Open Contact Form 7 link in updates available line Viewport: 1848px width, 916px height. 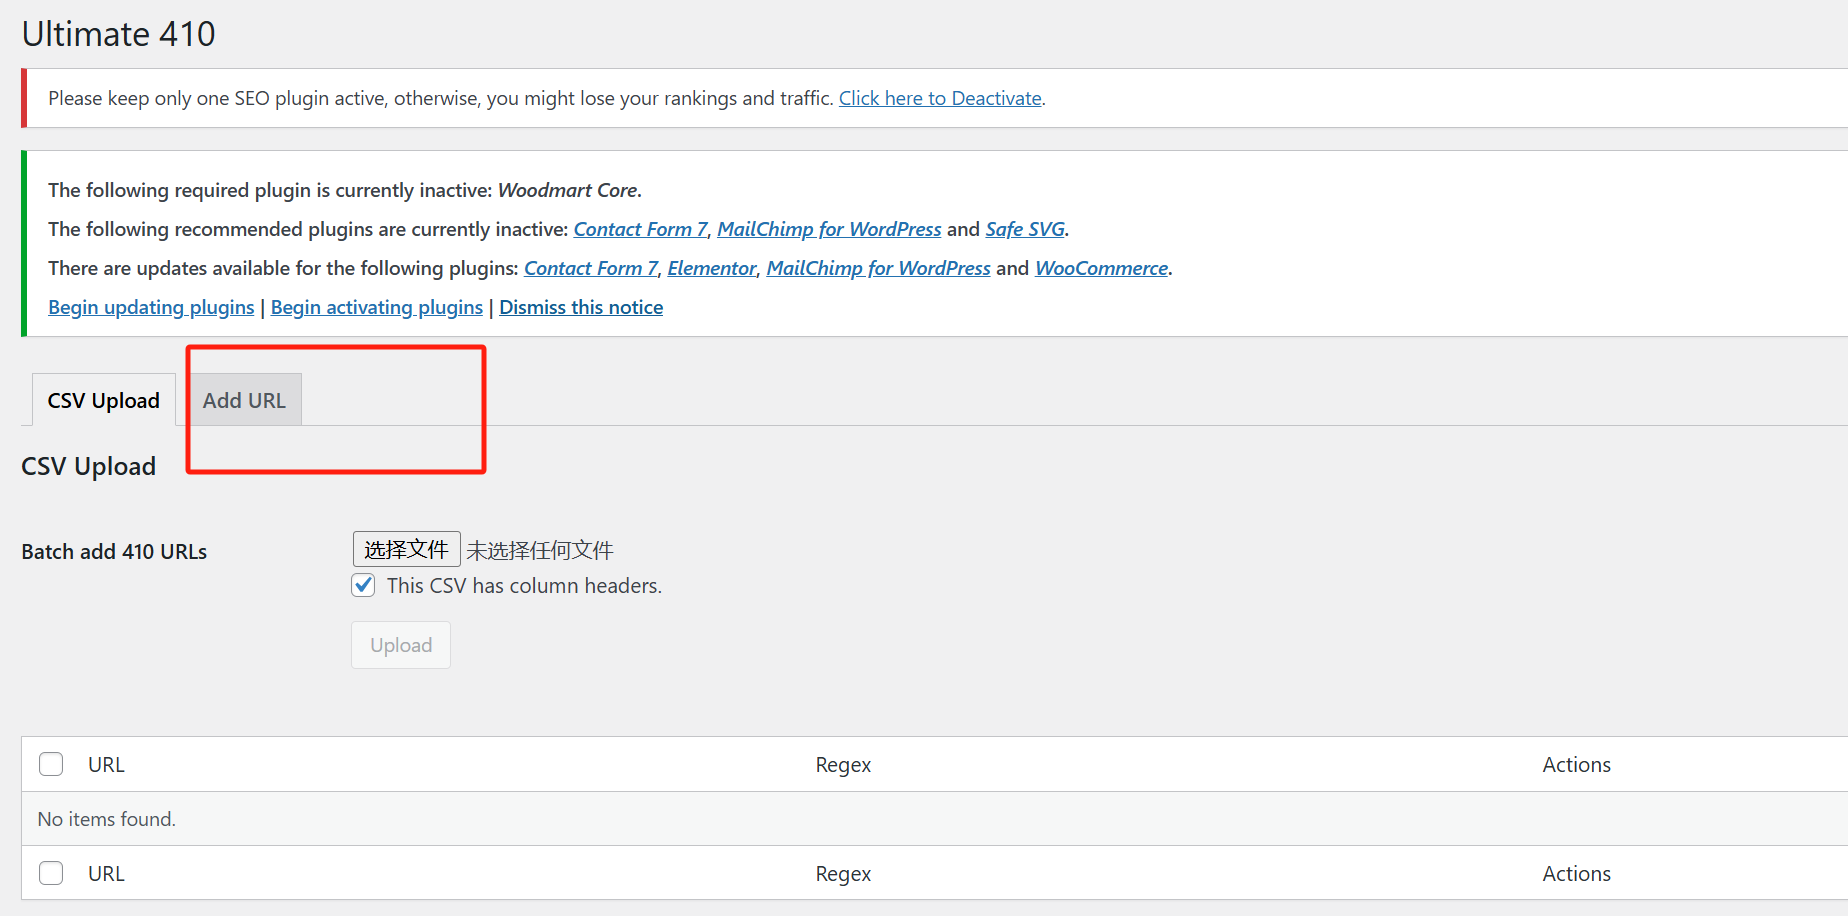591,268
